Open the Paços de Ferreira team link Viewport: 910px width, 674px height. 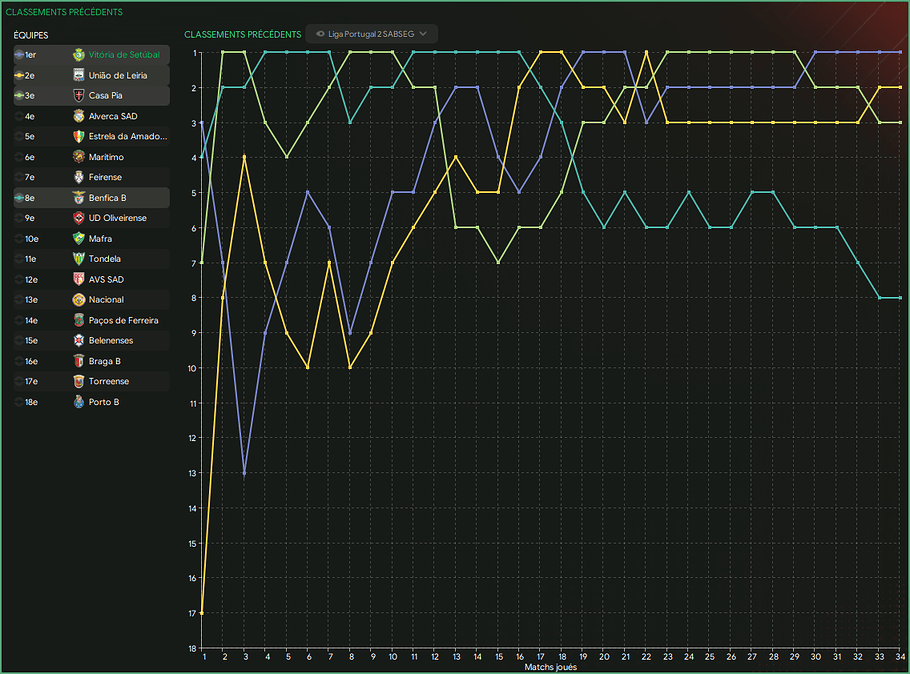click(124, 321)
